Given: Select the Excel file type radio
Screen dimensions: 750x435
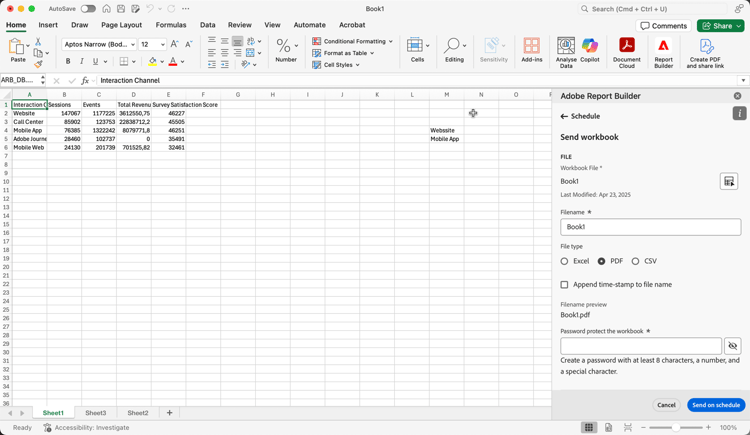Looking at the screenshot, I should pyautogui.click(x=564, y=261).
